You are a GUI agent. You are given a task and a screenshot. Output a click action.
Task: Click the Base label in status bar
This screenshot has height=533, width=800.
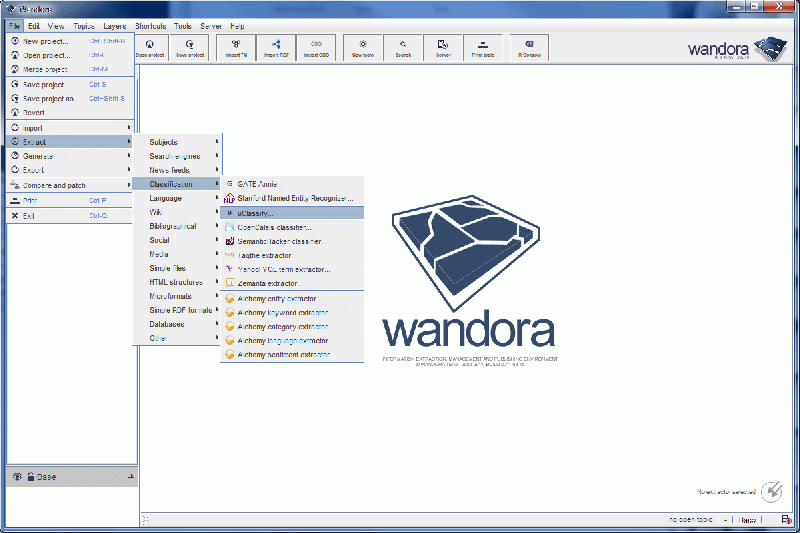(x=747, y=520)
